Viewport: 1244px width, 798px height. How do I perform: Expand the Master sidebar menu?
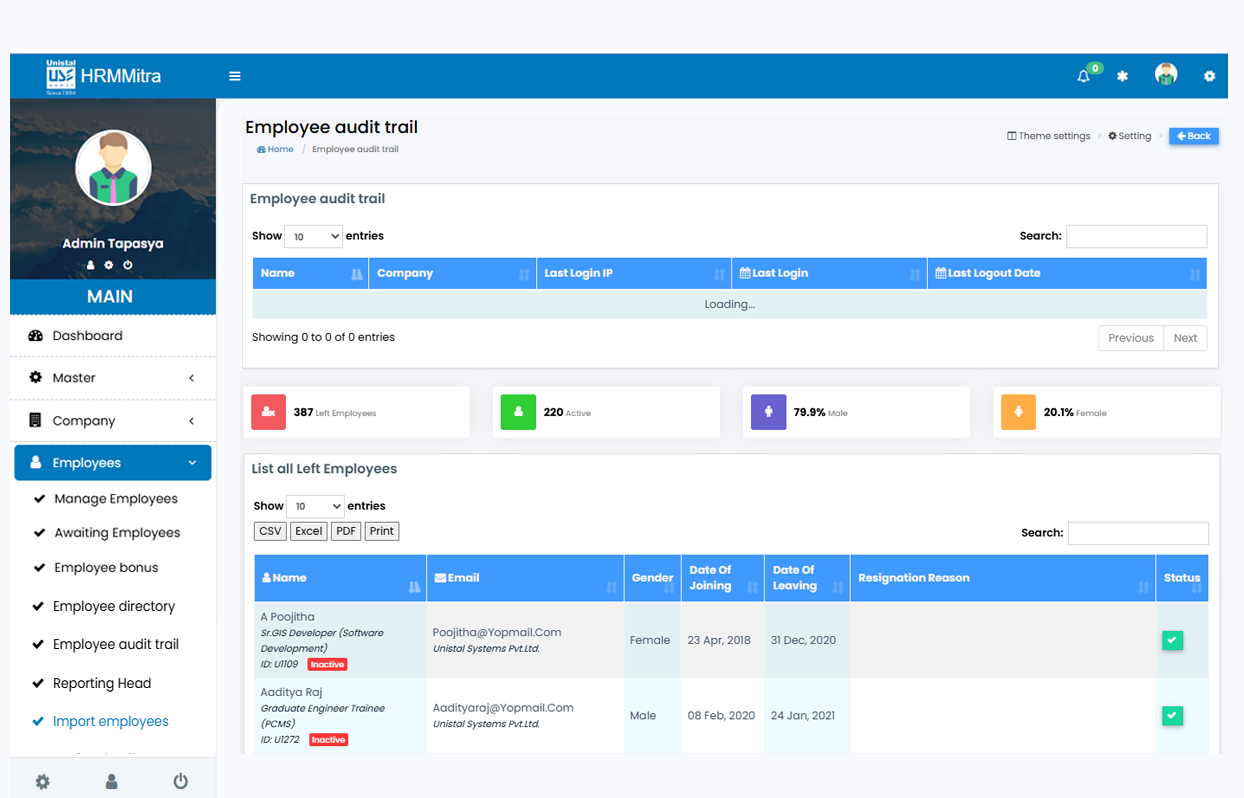(113, 378)
